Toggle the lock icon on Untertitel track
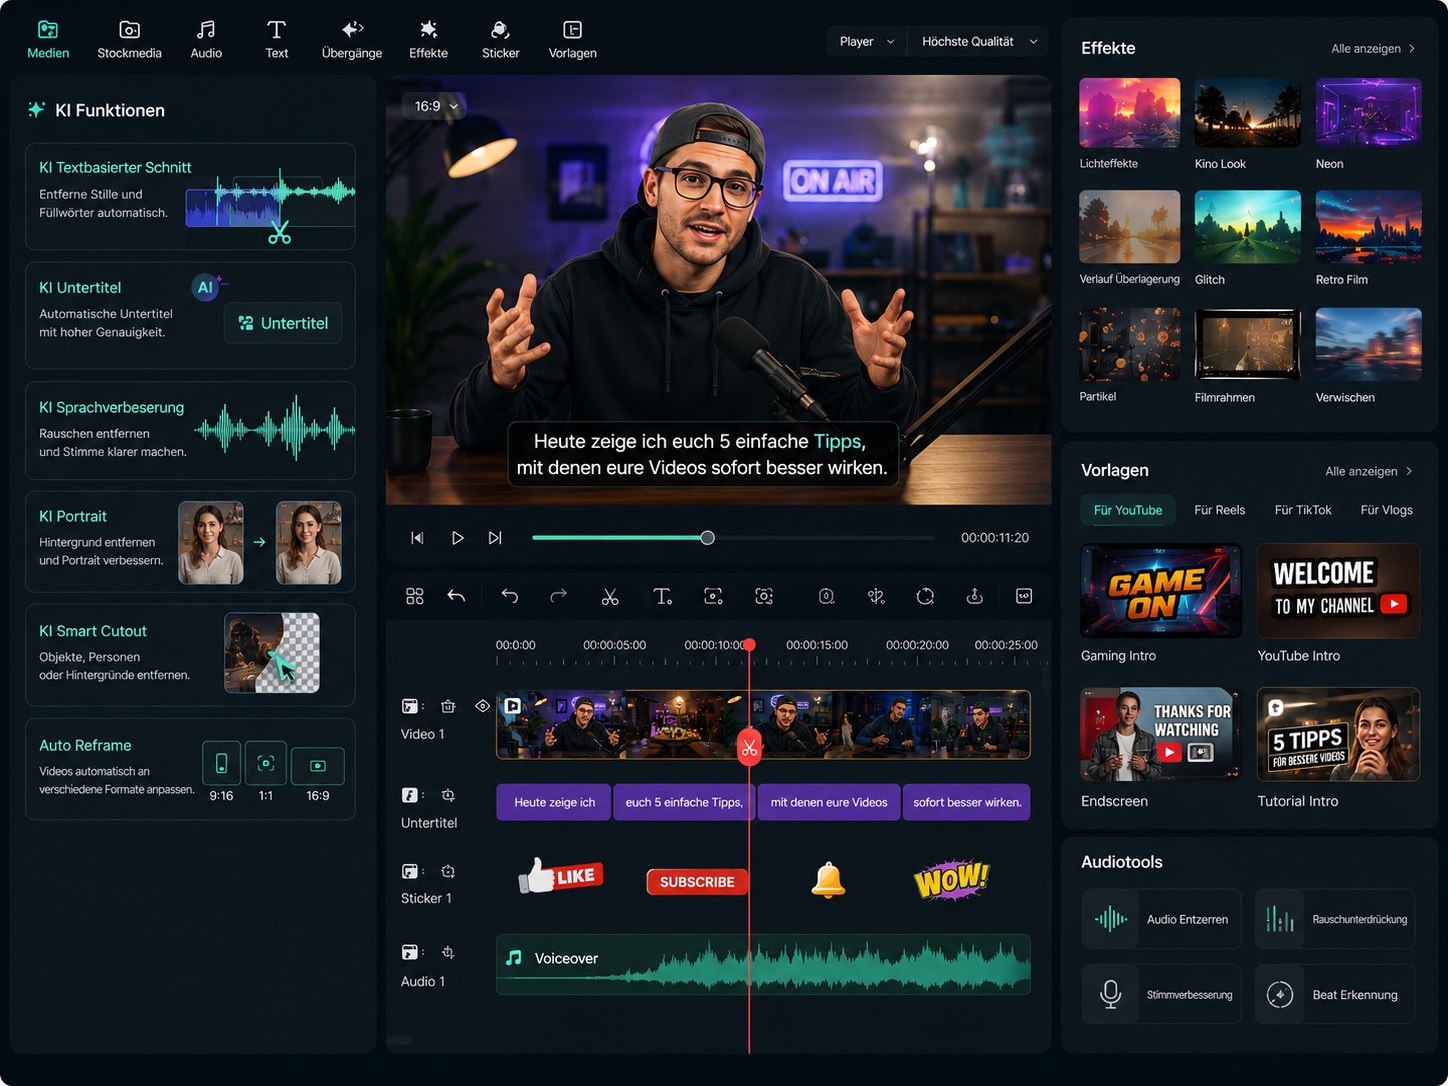 click(x=448, y=795)
